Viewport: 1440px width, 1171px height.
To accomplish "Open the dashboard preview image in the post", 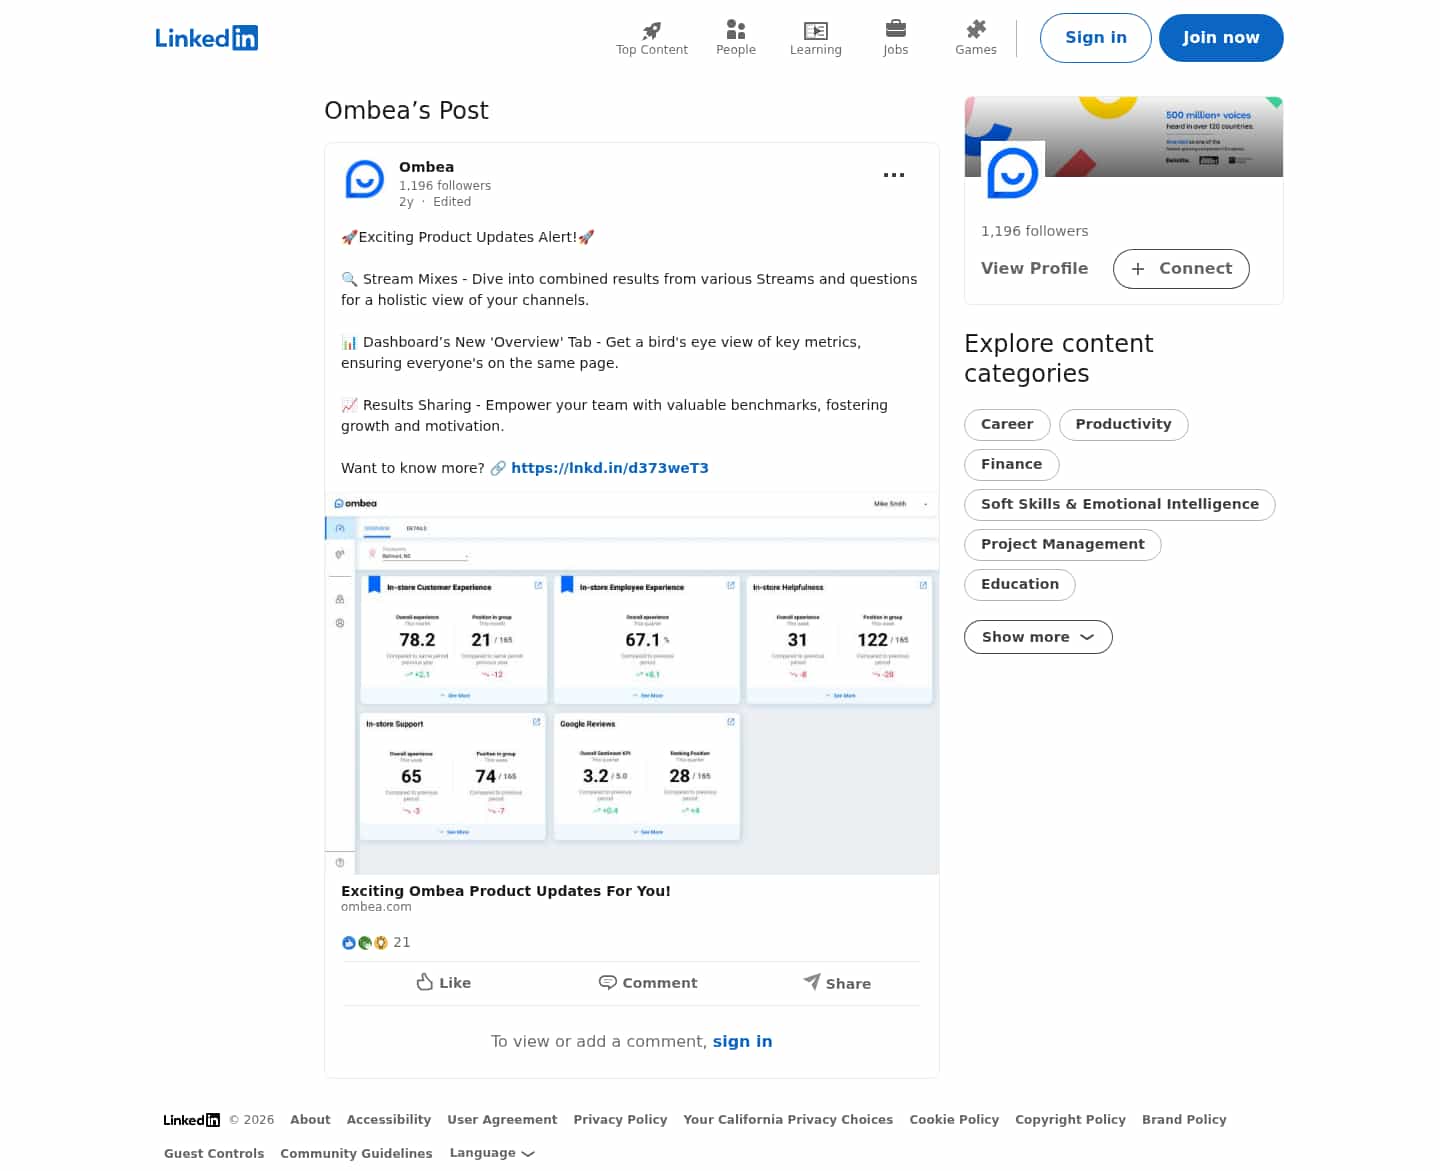I will (x=632, y=682).
